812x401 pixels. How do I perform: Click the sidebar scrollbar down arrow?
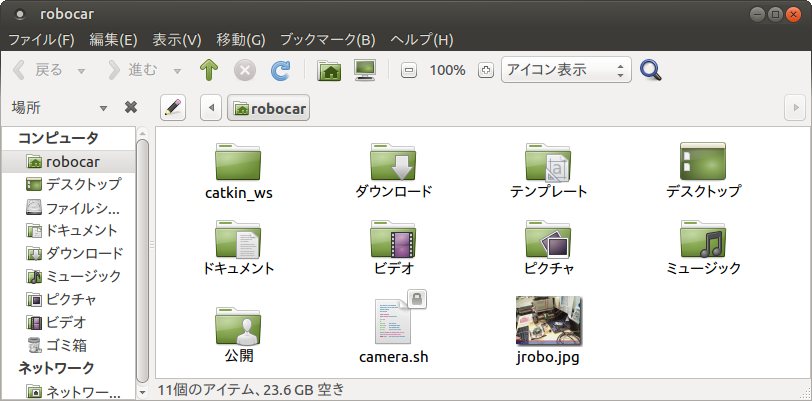[143, 394]
